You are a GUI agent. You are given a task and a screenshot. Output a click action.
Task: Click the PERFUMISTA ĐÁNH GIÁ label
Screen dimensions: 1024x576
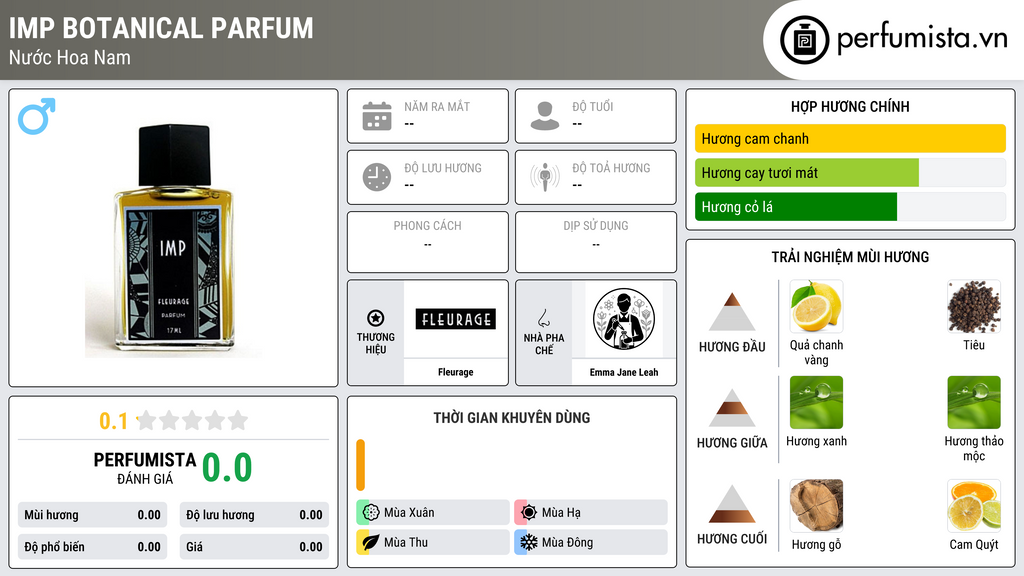point(145,468)
